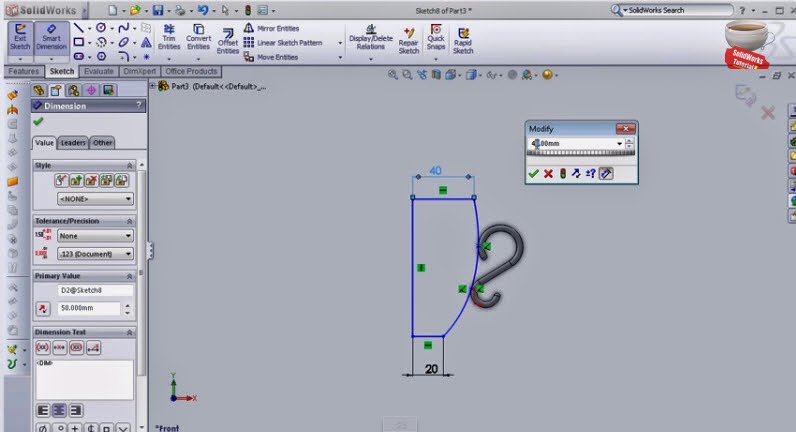Switch to the DimXpert tab
This screenshot has height=432, width=796.
140,72
